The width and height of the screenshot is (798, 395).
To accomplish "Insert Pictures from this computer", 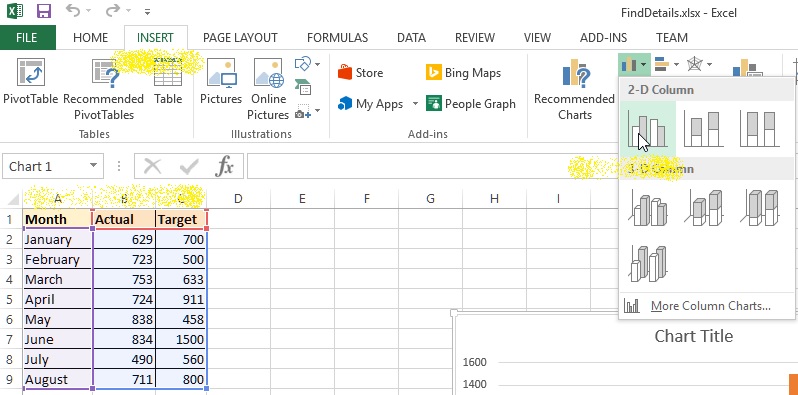I will point(221,81).
